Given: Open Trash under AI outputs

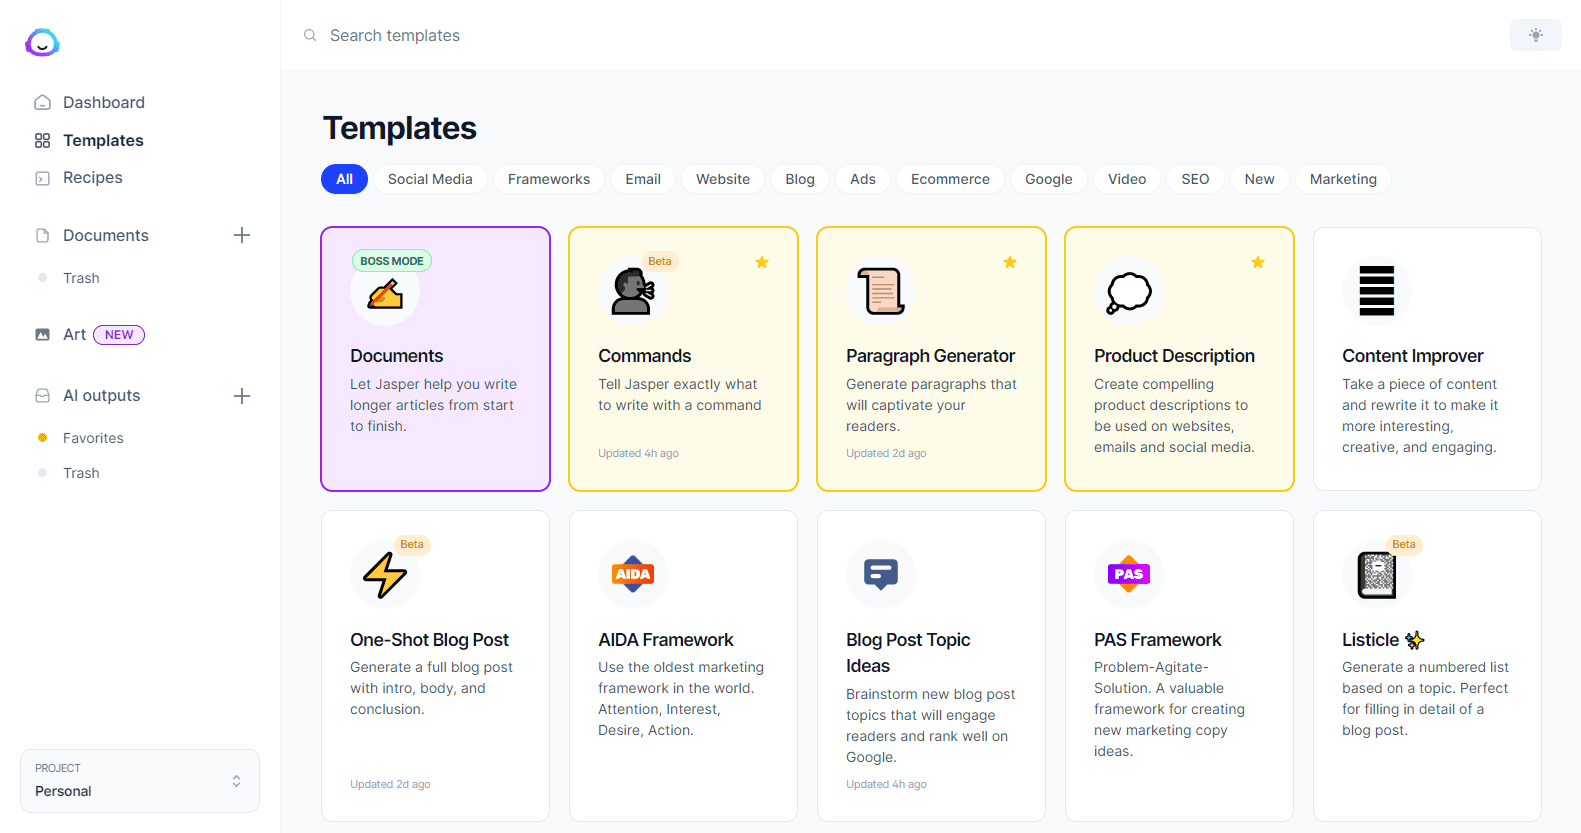Looking at the screenshot, I should 81,473.
